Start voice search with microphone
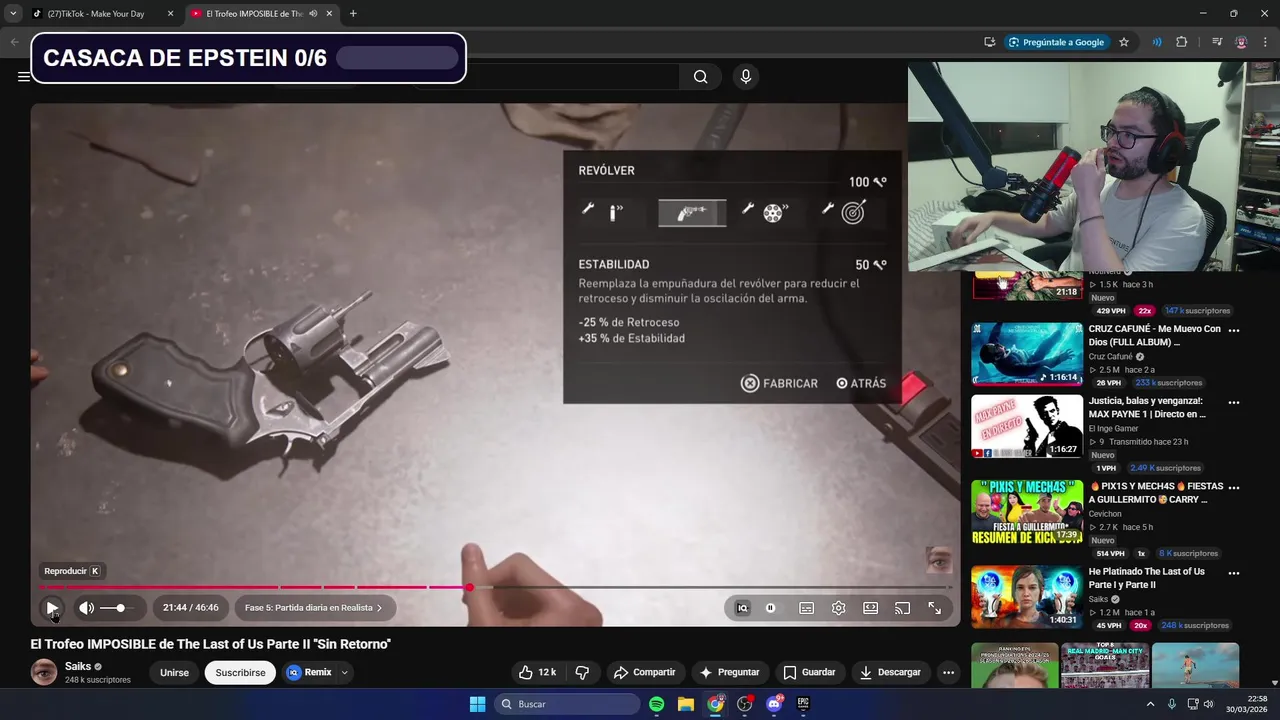 click(745, 77)
